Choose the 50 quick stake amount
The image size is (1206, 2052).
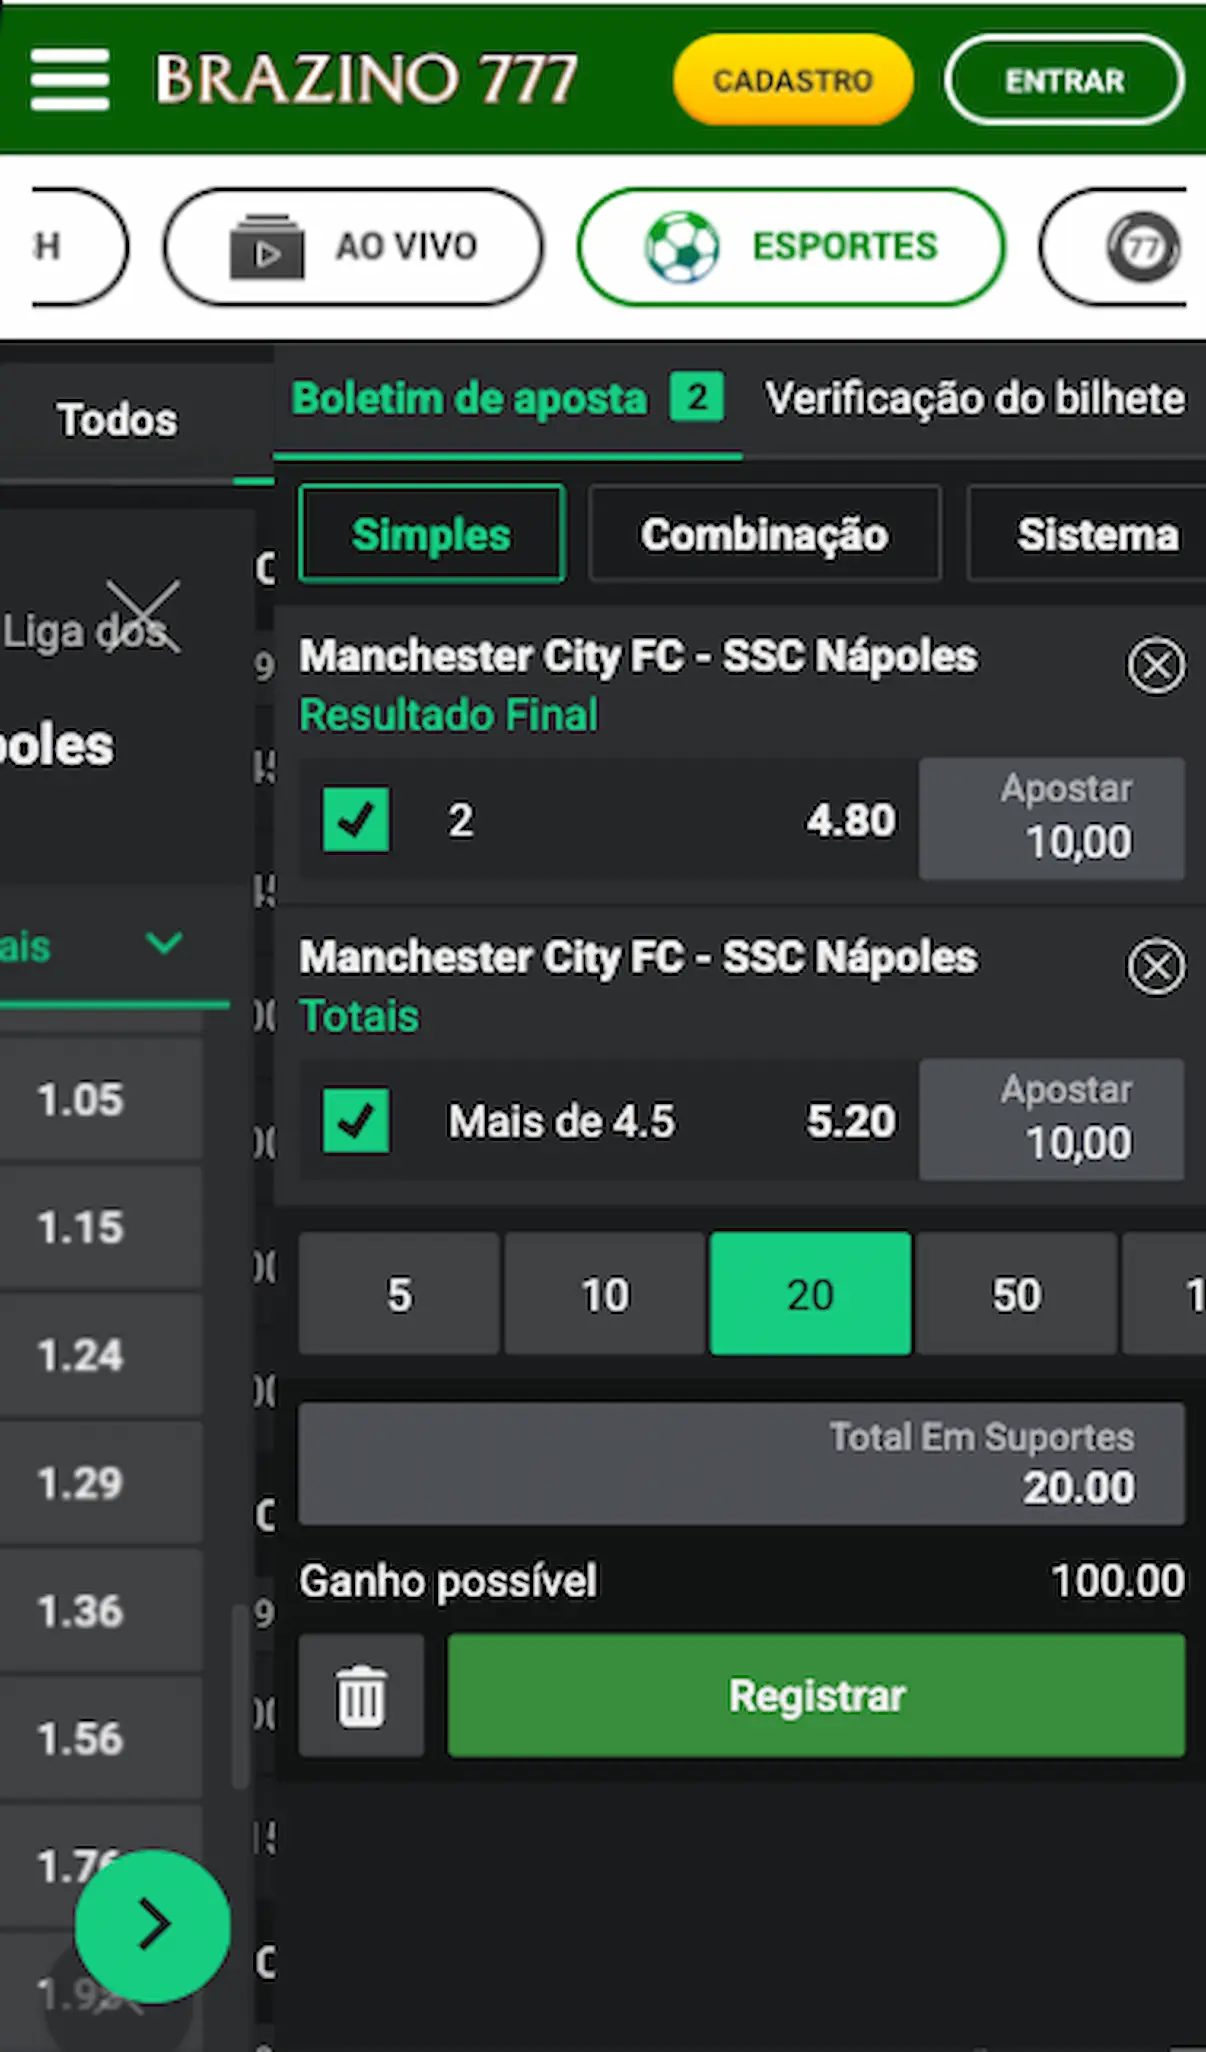point(1016,1294)
